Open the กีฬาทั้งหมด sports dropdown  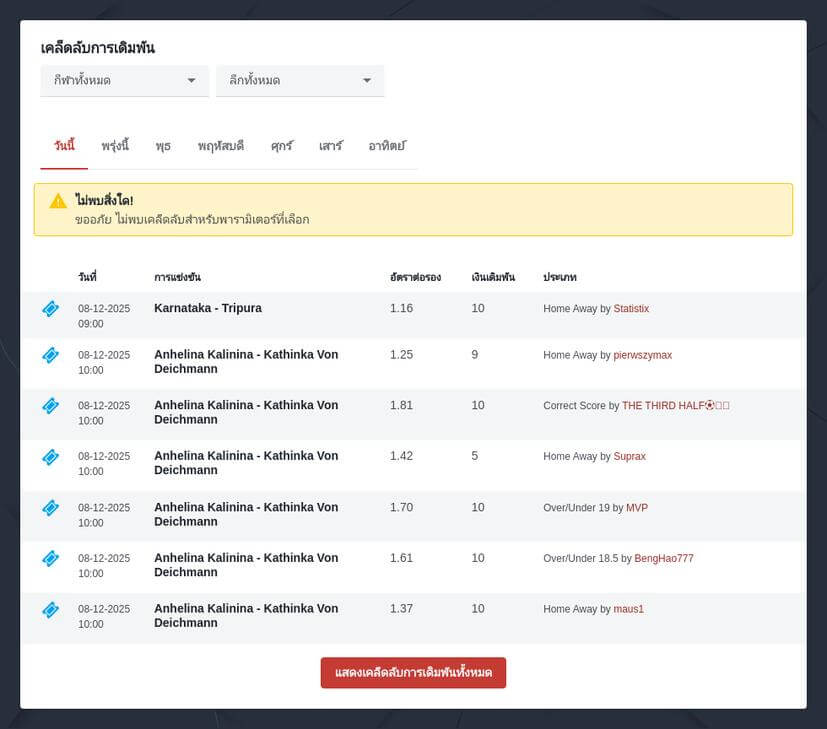pyautogui.click(x=124, y=81)
